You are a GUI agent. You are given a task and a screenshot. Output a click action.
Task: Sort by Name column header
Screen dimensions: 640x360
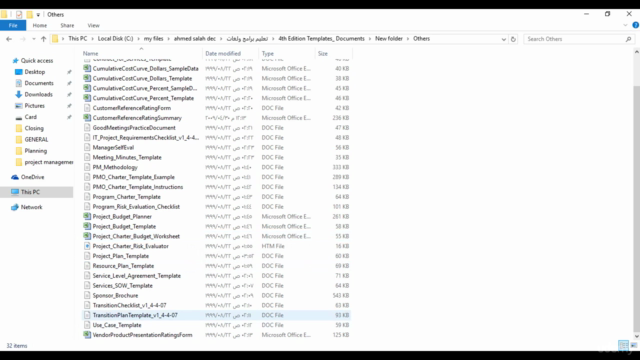pyautogui.click(x=90, y=53)
